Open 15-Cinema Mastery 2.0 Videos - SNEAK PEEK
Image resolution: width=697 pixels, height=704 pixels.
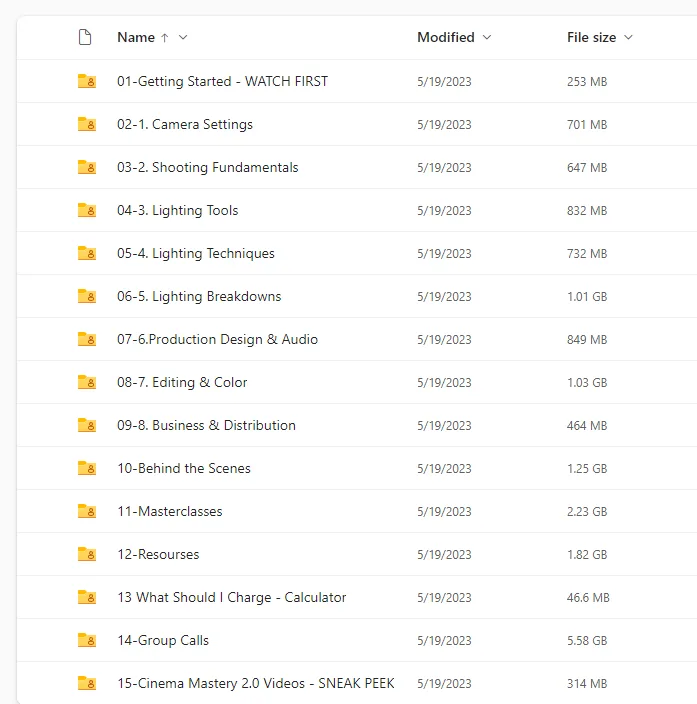pos(255,683)
